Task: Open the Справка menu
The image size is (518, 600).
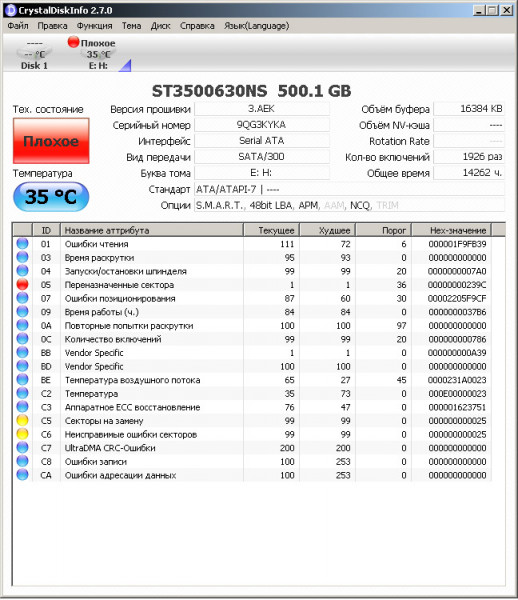Action: 197,26
